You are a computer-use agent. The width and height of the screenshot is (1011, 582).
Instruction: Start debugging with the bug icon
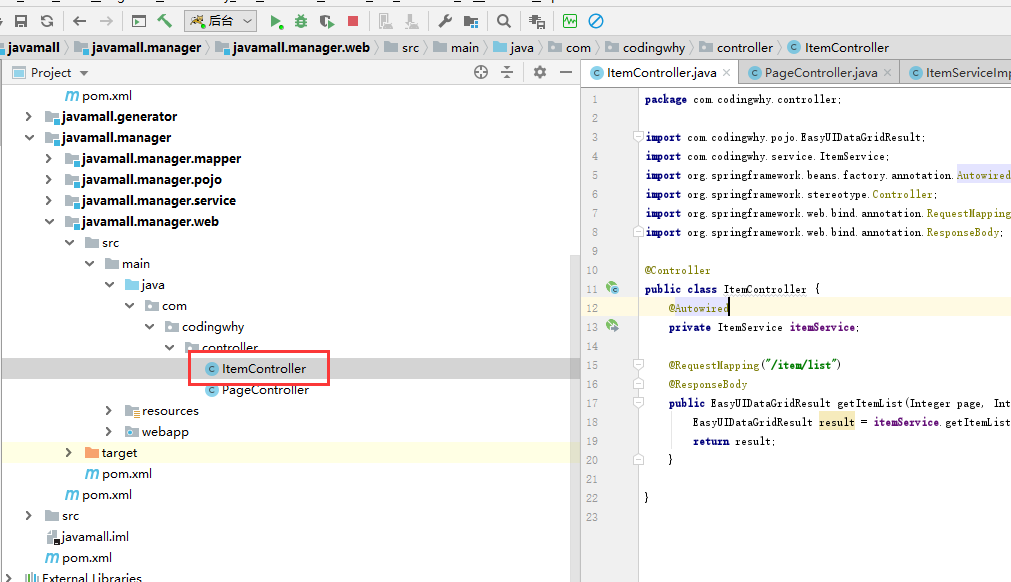click(x=301, y=20)
